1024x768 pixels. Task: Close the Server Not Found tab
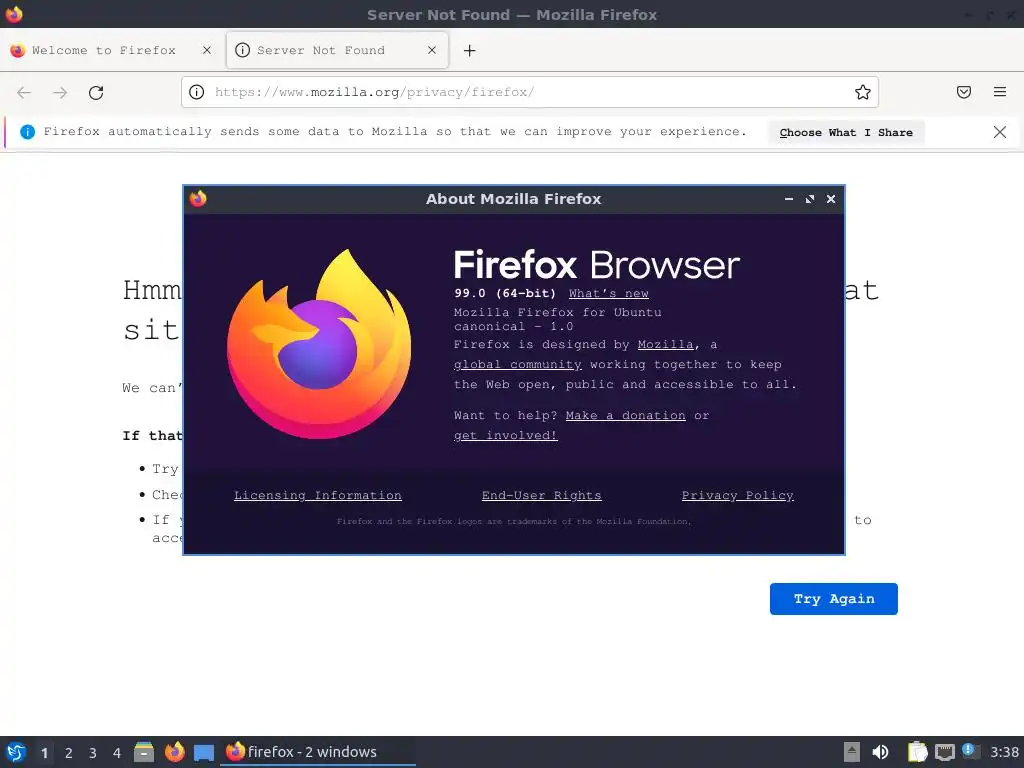pos(432,50)
